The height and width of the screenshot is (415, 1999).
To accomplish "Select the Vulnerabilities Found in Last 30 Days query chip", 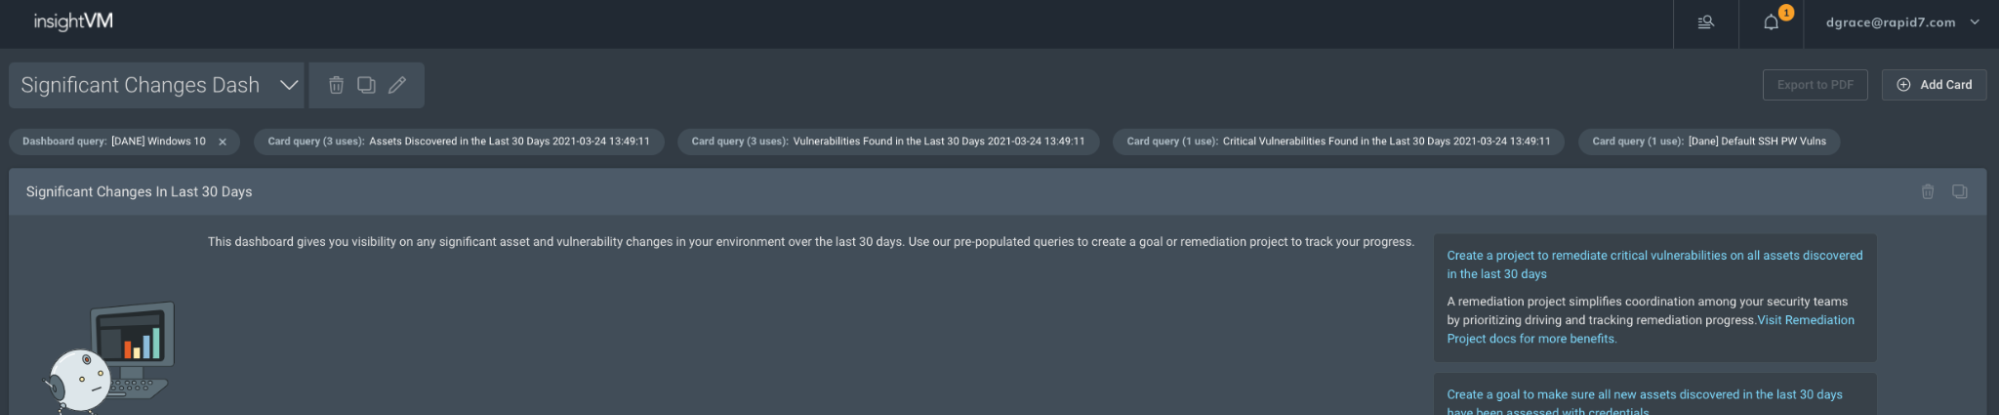I will [888, 142].
